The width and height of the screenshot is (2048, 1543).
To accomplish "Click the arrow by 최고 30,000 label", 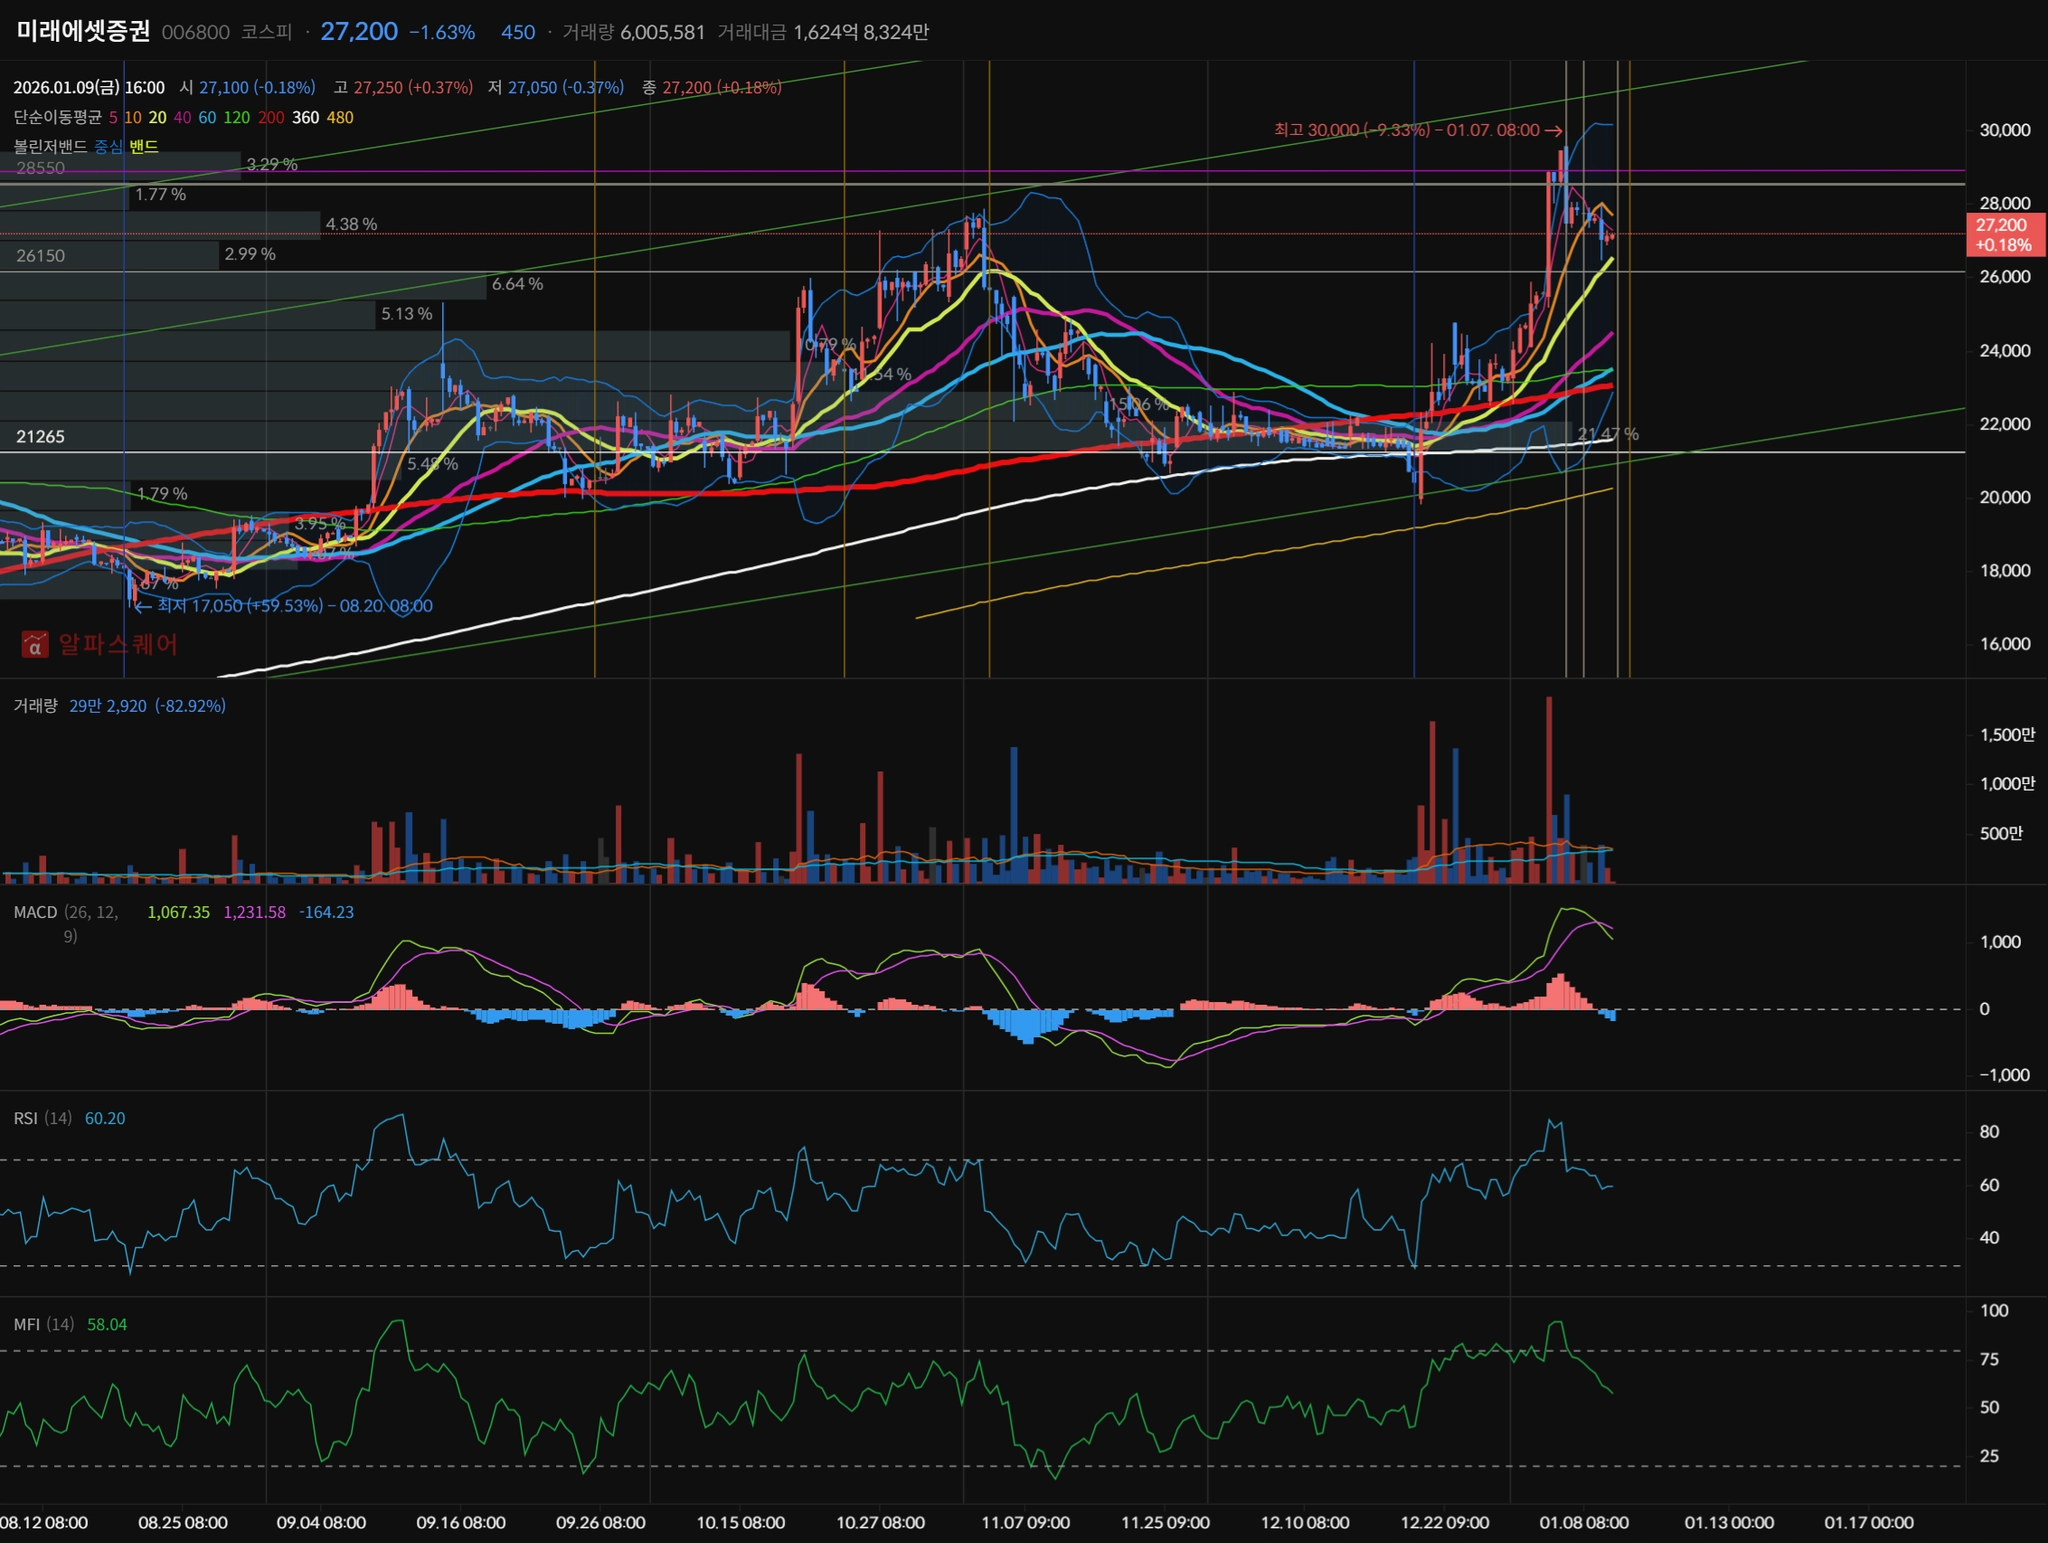I will pyautogui.click(x=1553, y=131).
